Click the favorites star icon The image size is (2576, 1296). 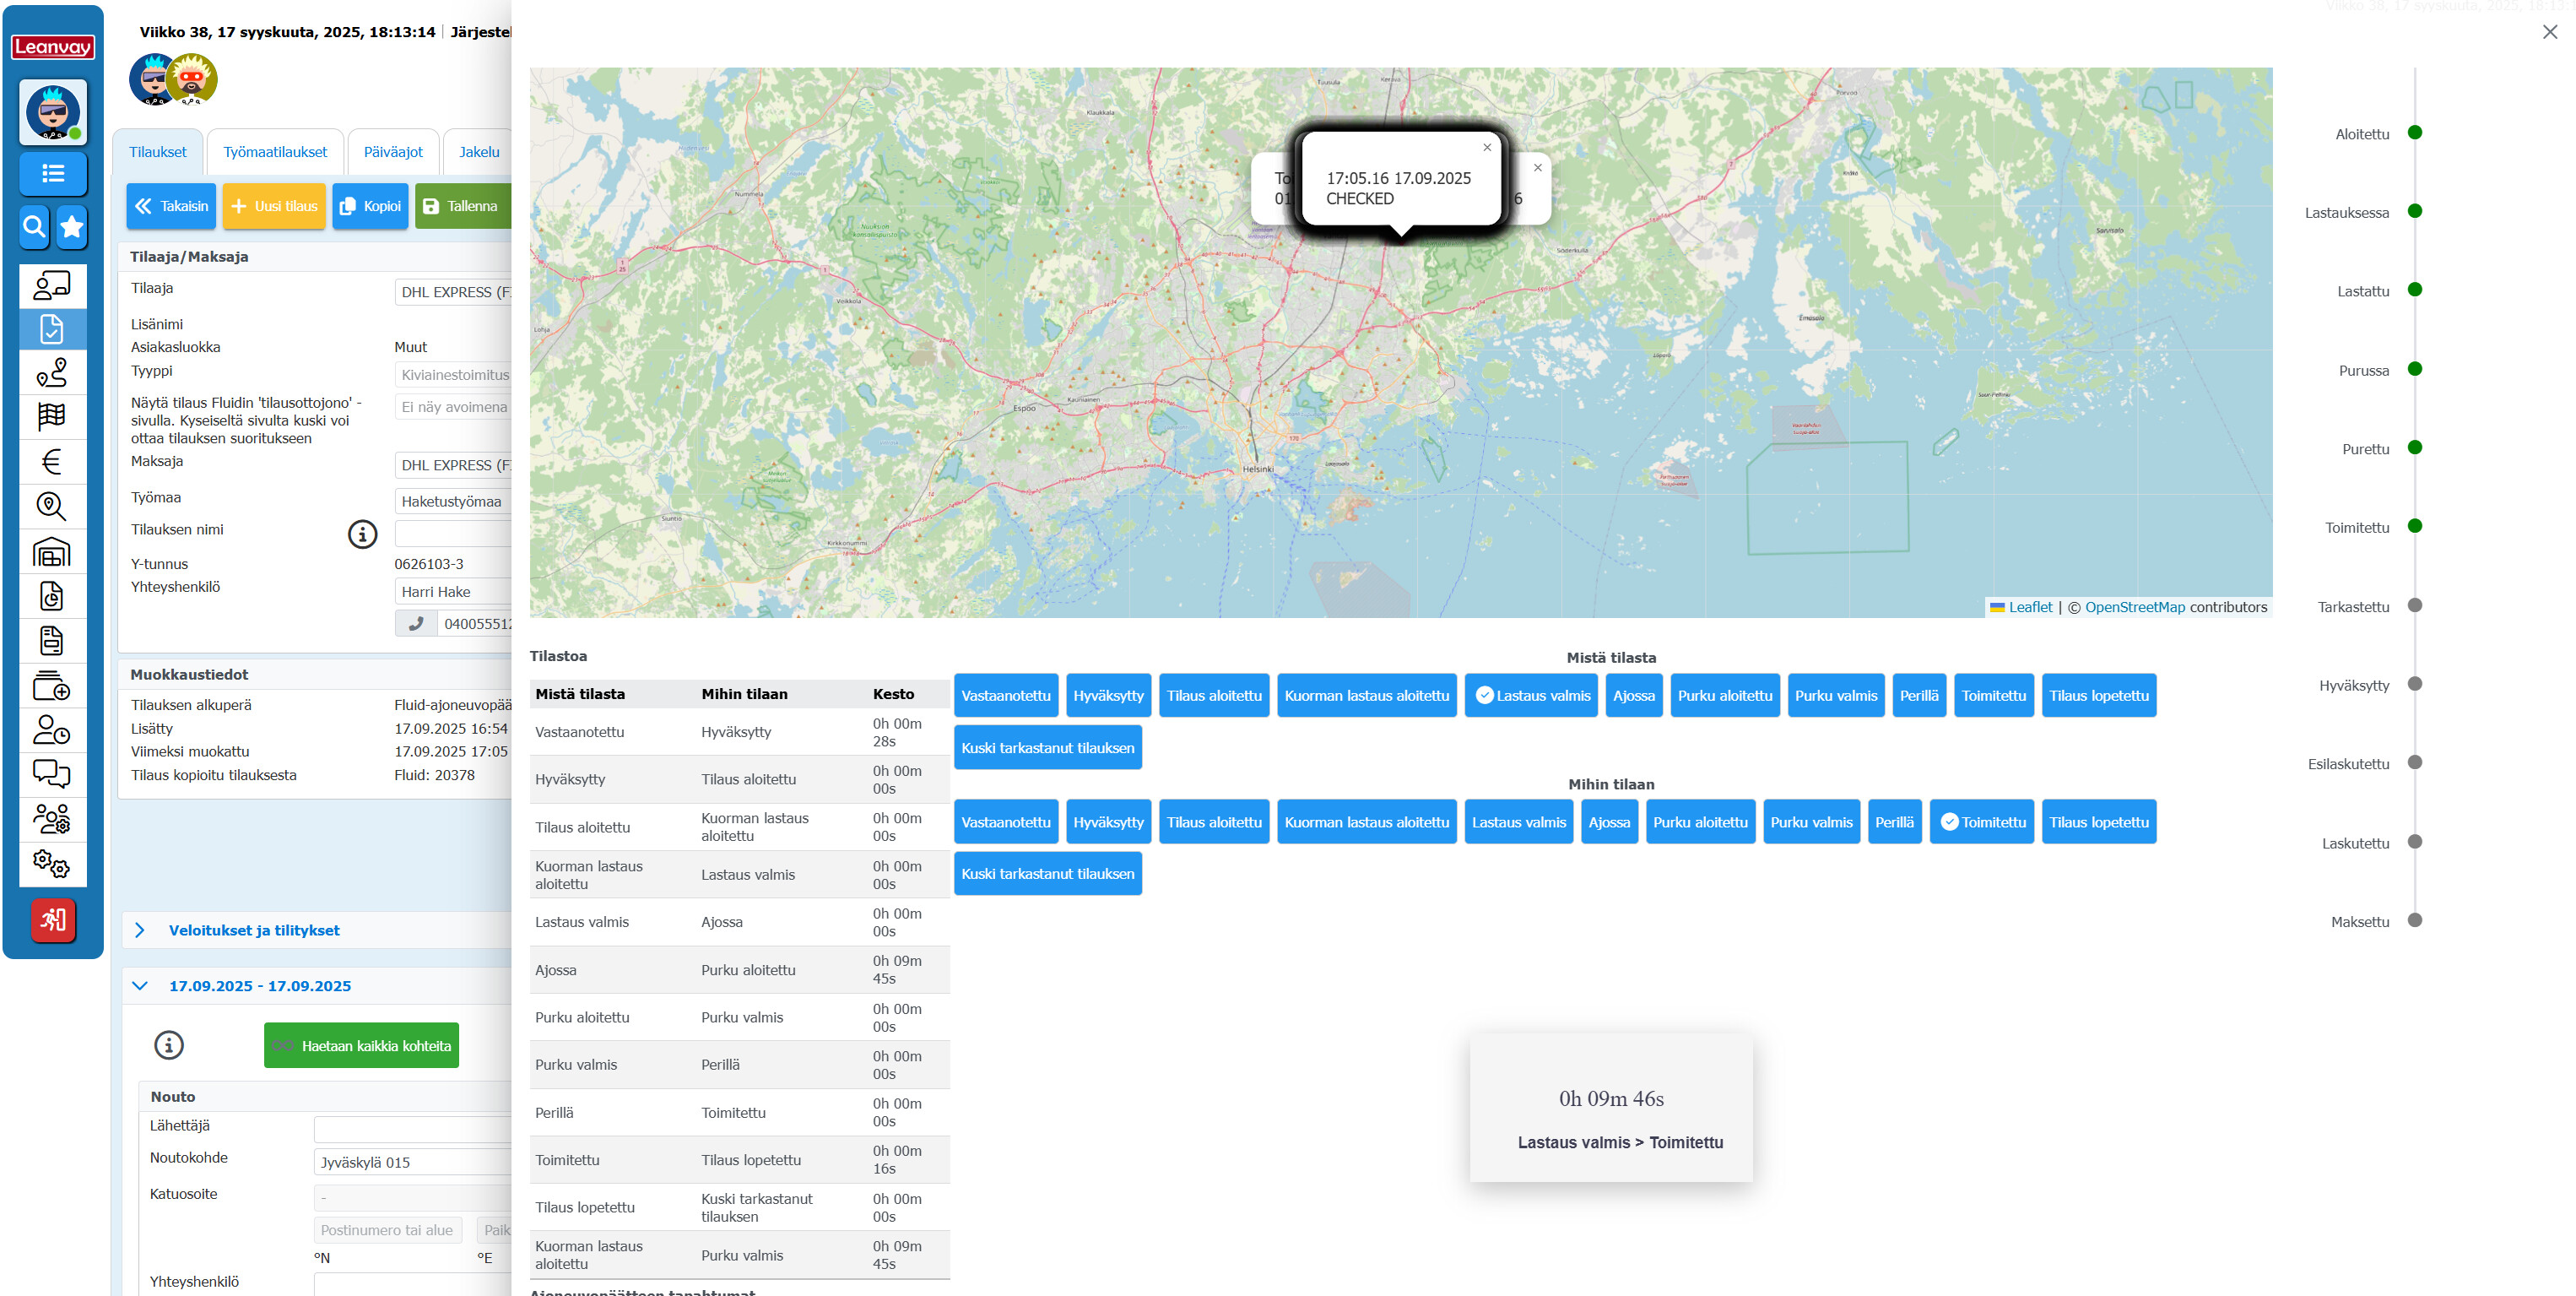coord(72,227)
